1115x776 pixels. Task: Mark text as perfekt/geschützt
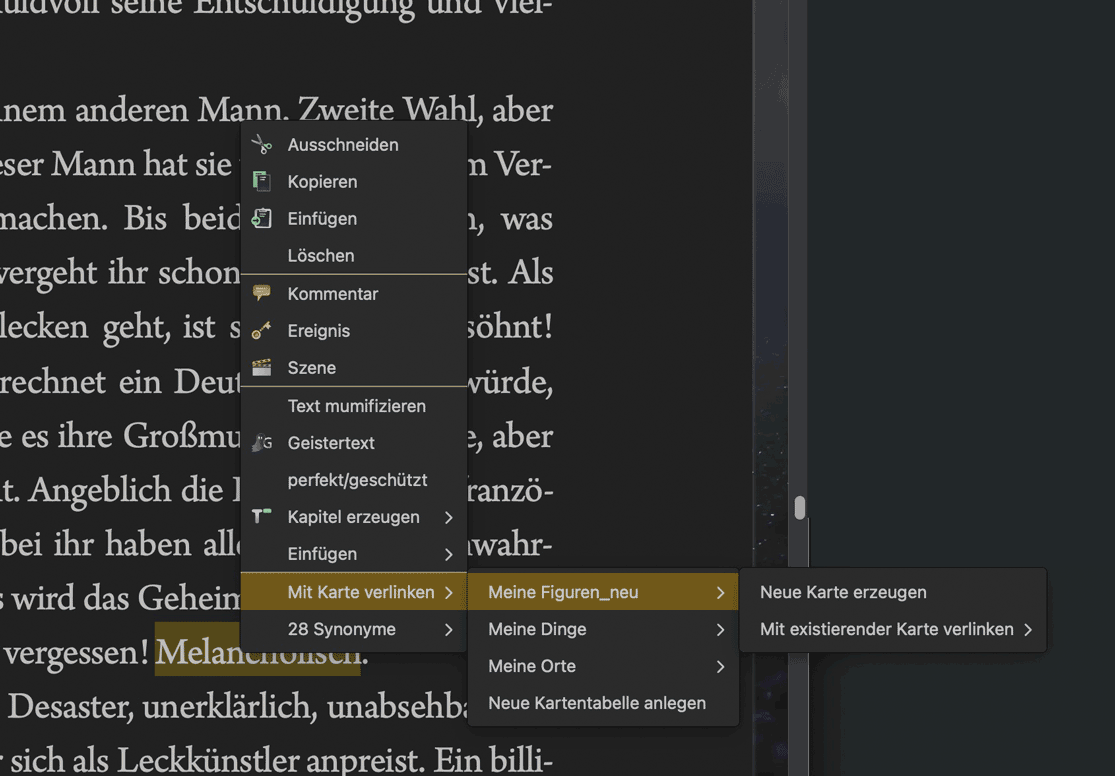pyautogui.click(x=353, y=480)
